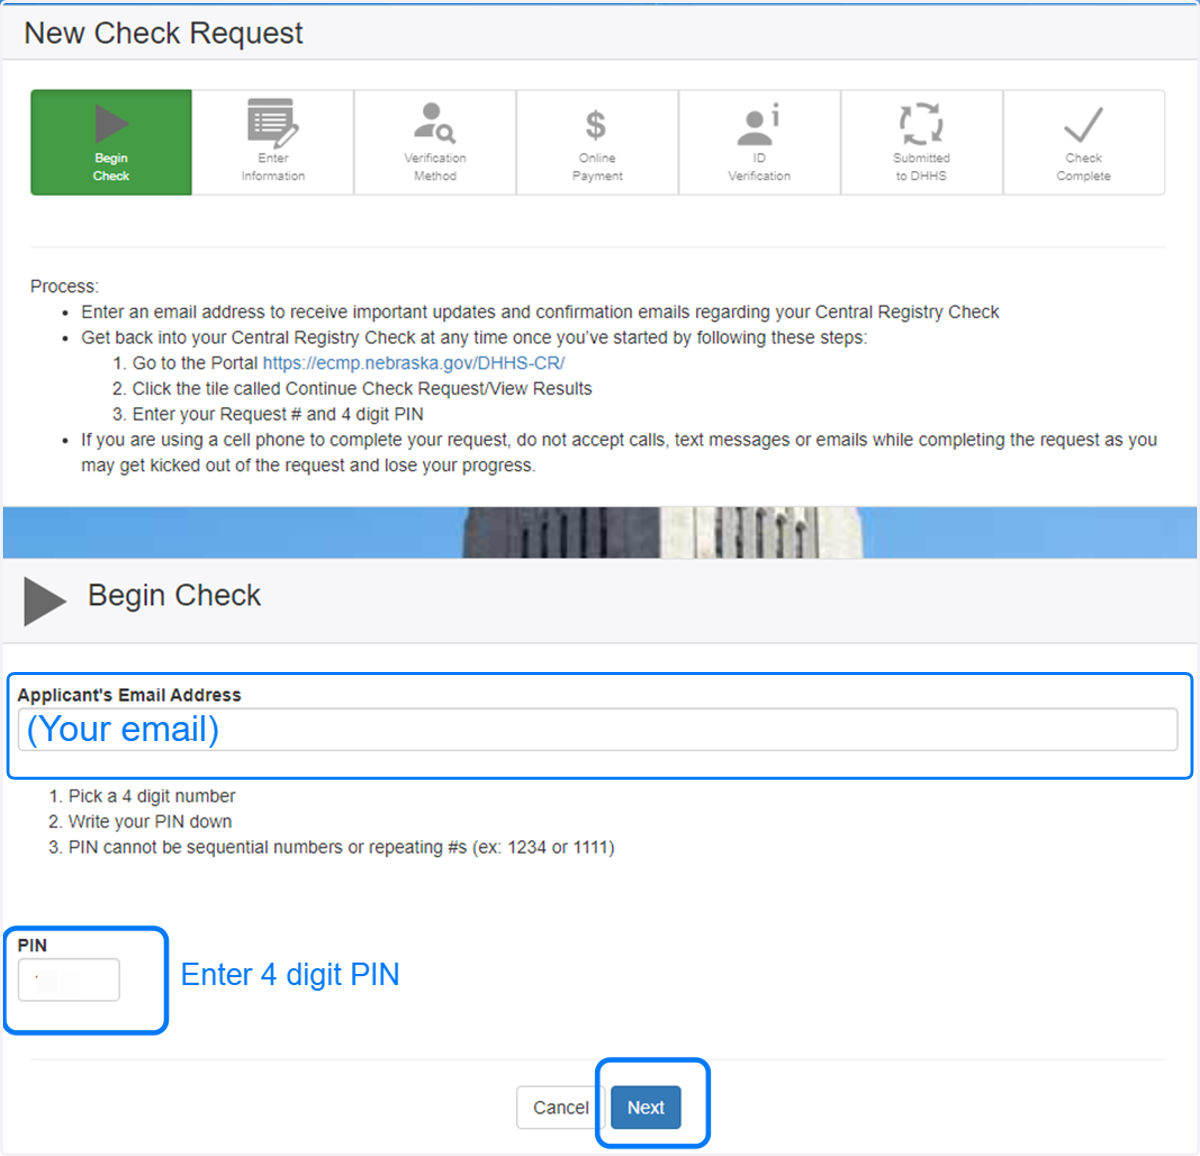Viewport: 1200px width, 1156px height.
Task: Open the ecmp.nebraska.gov/DHHS-CR portal link
Action: 413,363
